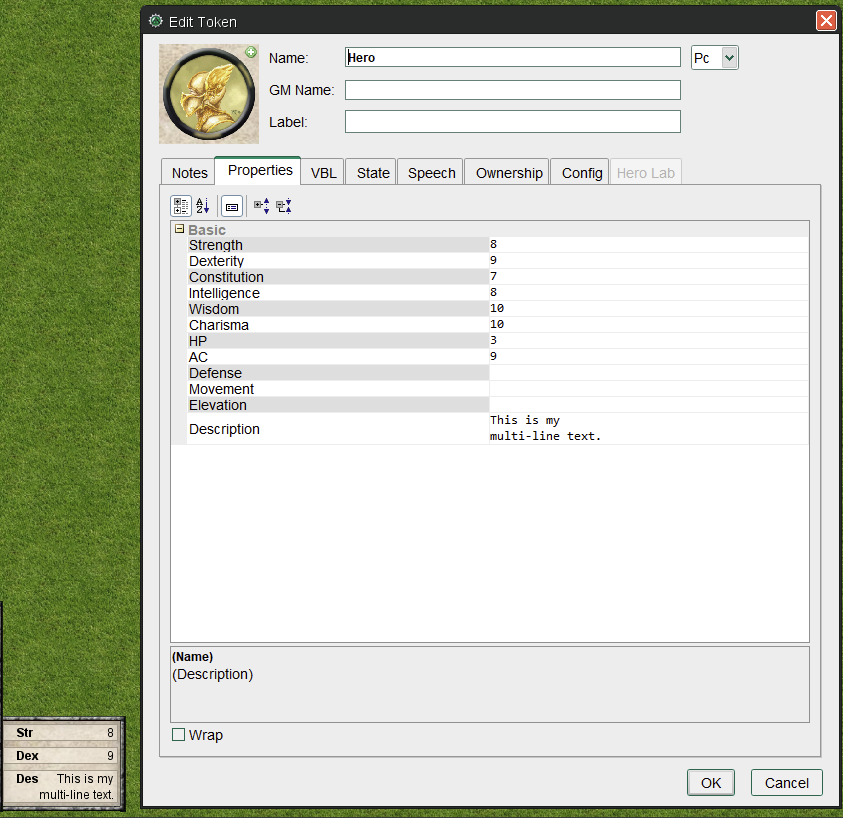Select the Properties tab
The width and height of the screenshot is (843, 818).
pyautogui.click(x=260, y=170)
